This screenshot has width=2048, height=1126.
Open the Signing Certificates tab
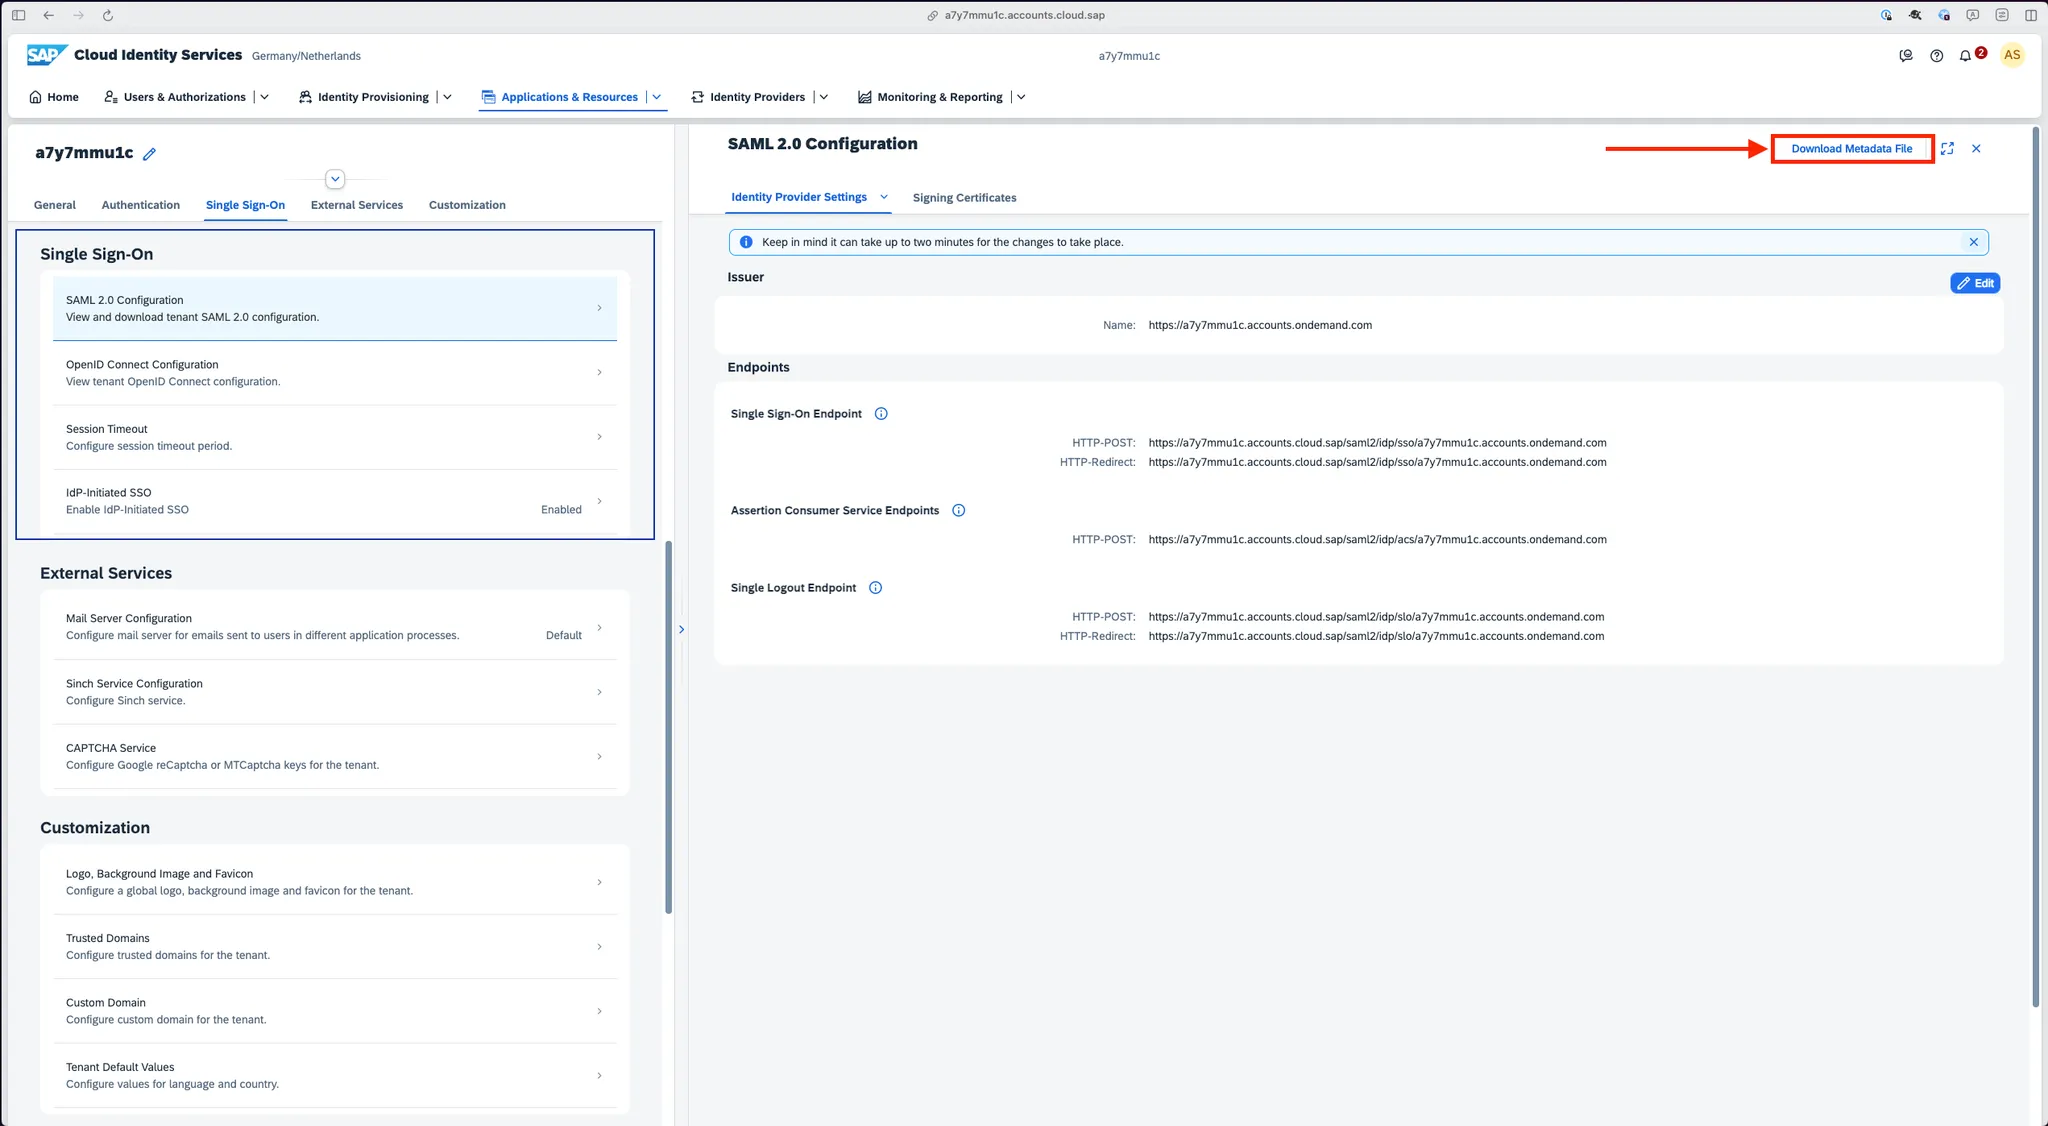tap(964, 198)
